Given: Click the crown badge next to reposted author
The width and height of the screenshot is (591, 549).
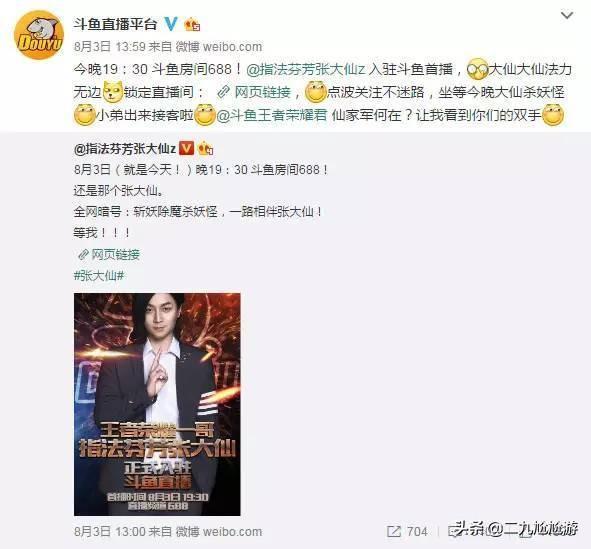Looking at the screenshot, I should click(205, 149).
